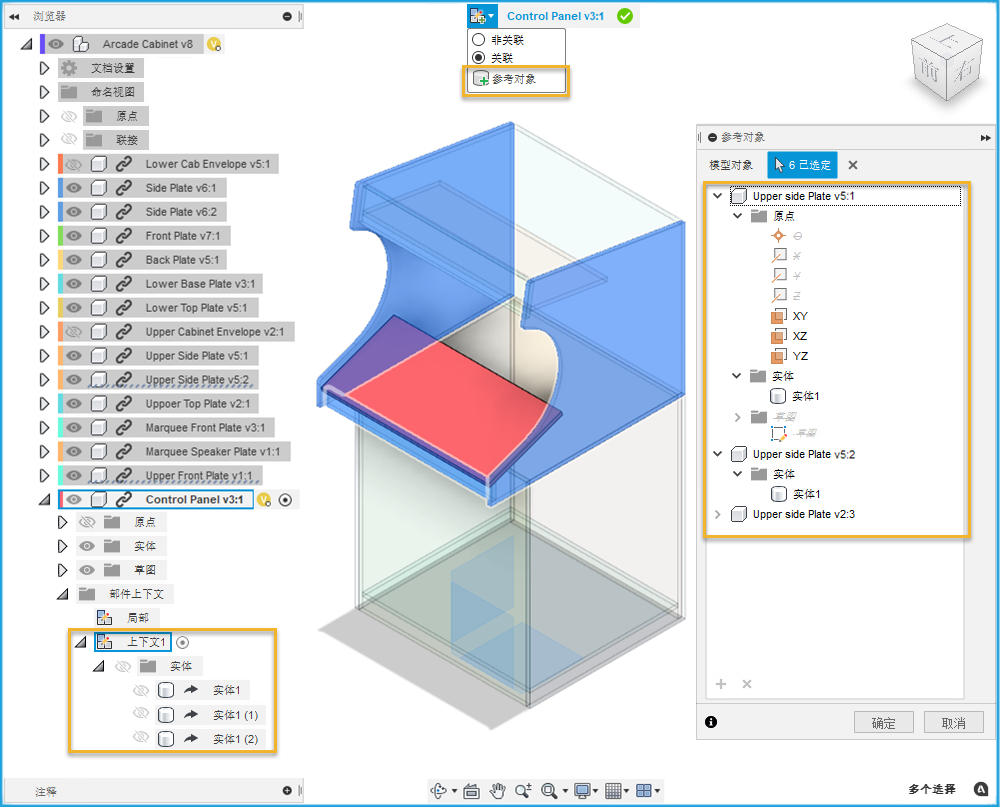Screen dimensions: 1000x808
Task: Collapse the 原点 folder in dialog tree
Action: 738,216
